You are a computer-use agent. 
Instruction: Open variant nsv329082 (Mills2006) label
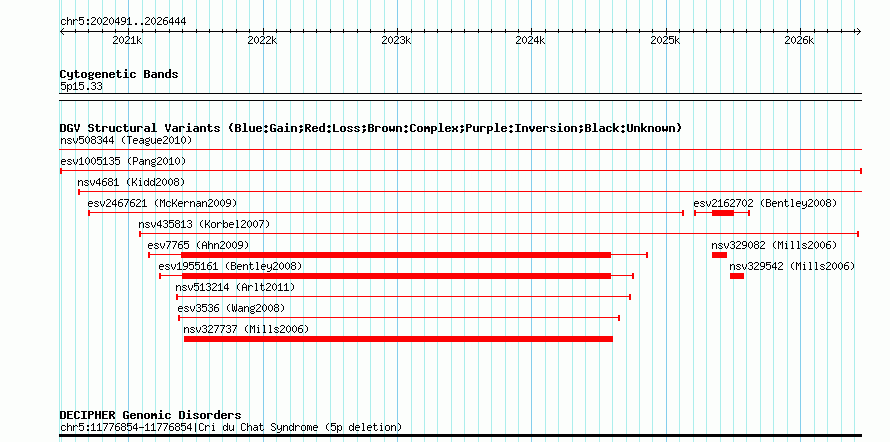774,245
